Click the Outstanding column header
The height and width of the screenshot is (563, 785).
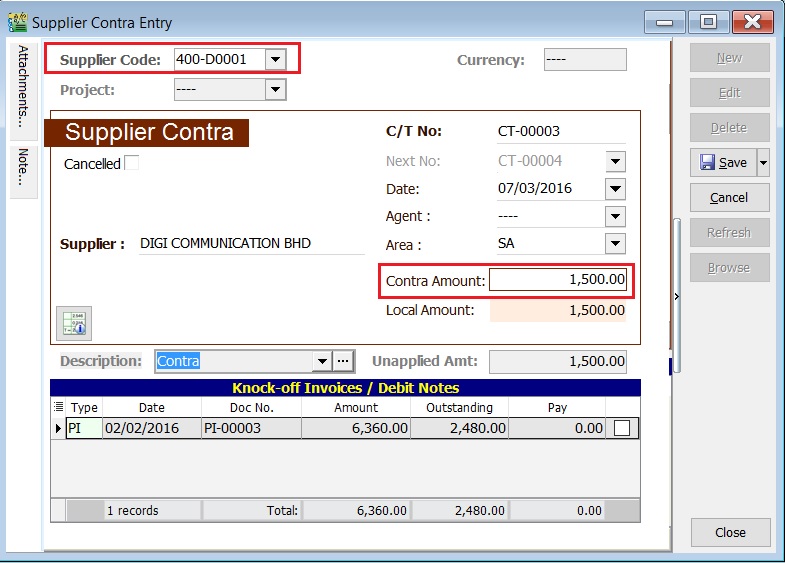point(459,407)
